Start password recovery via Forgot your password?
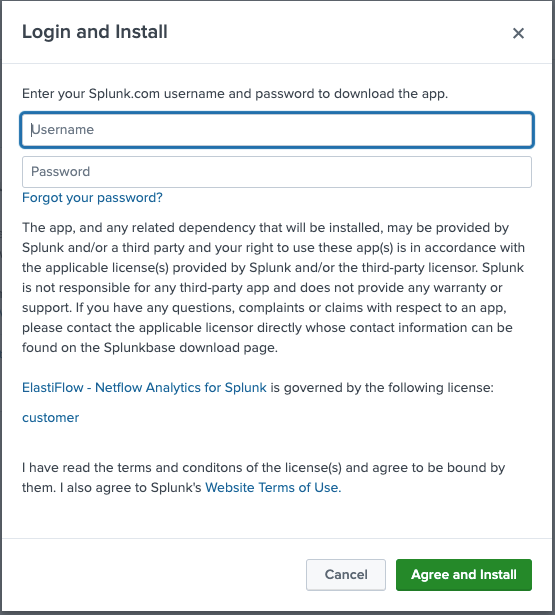 pos(92,198)
